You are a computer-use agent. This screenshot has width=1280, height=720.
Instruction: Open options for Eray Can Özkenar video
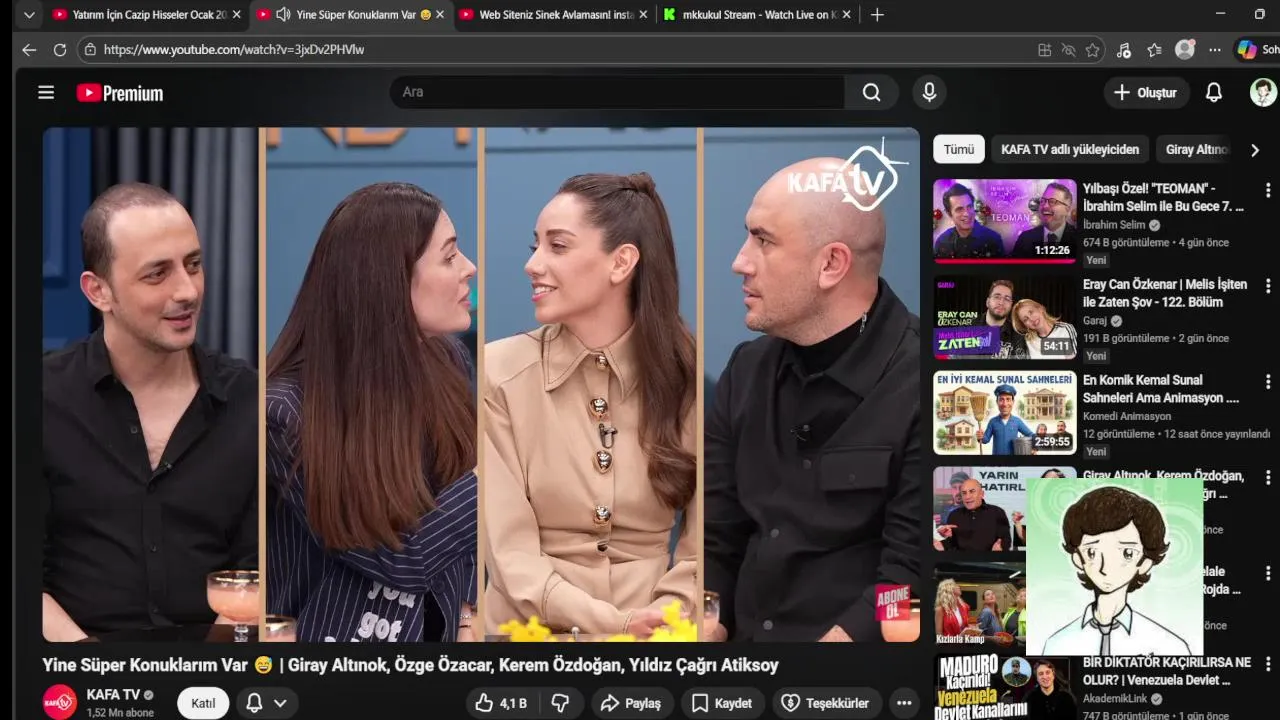pyautogui.click(x=1268, y=286)
